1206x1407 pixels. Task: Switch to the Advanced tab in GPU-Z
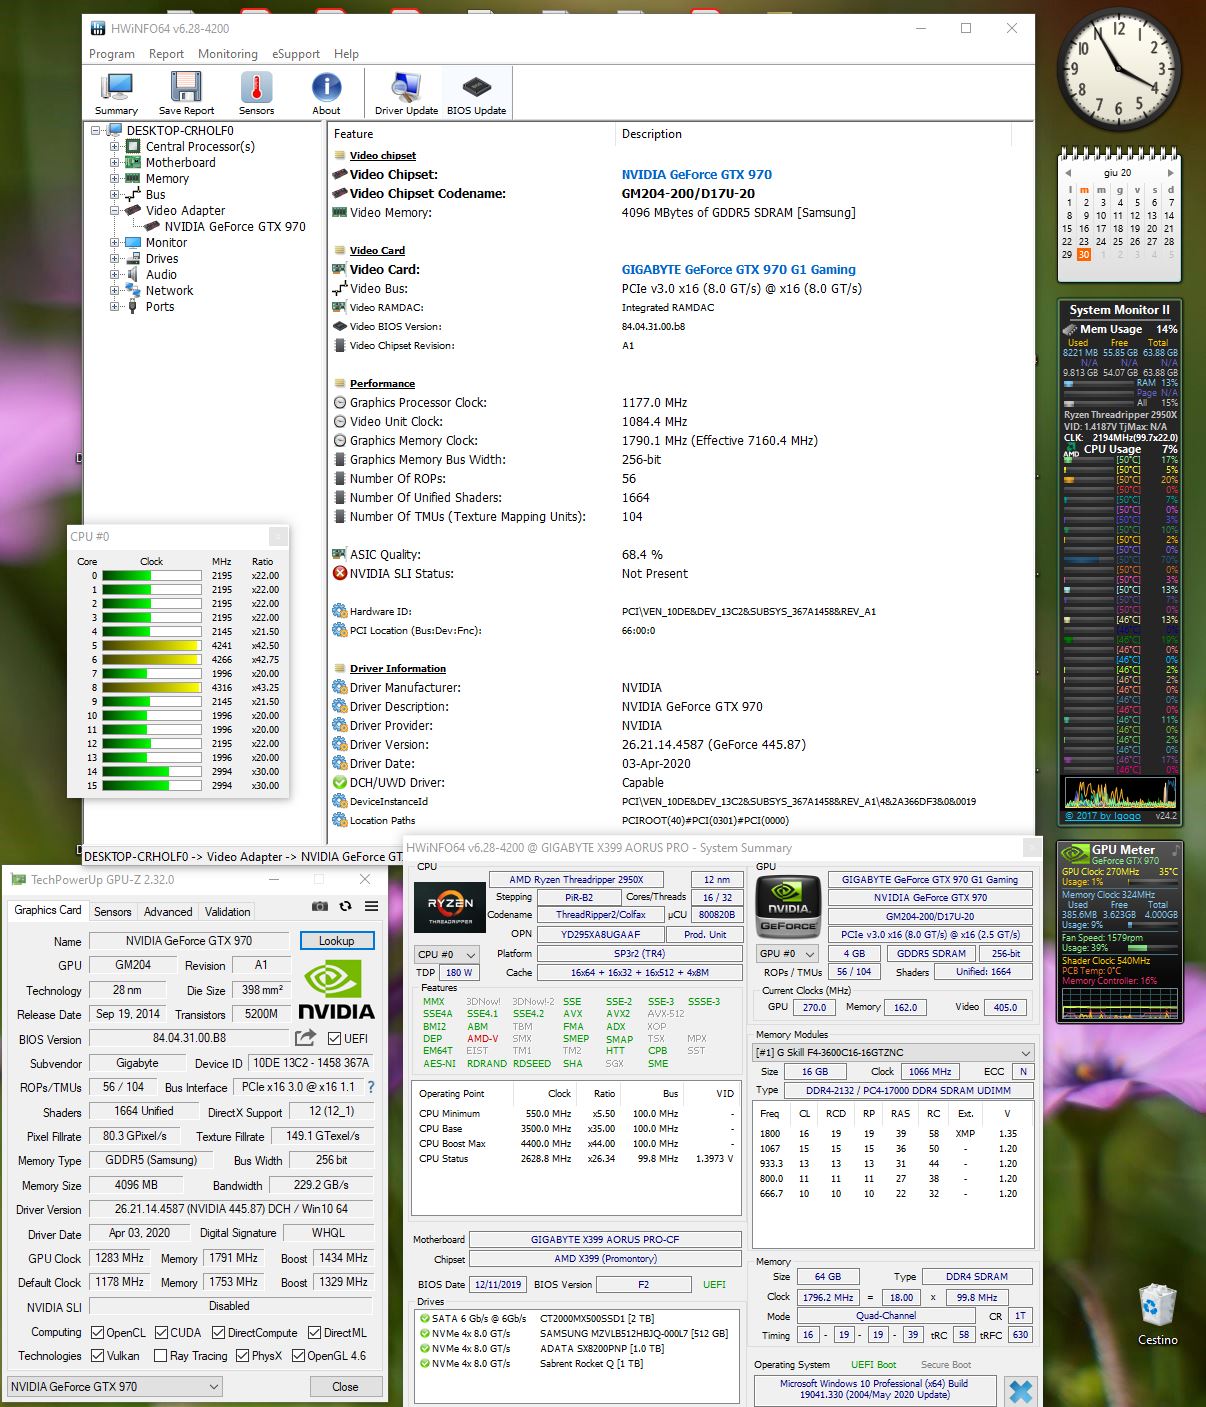tap(168, 912)
